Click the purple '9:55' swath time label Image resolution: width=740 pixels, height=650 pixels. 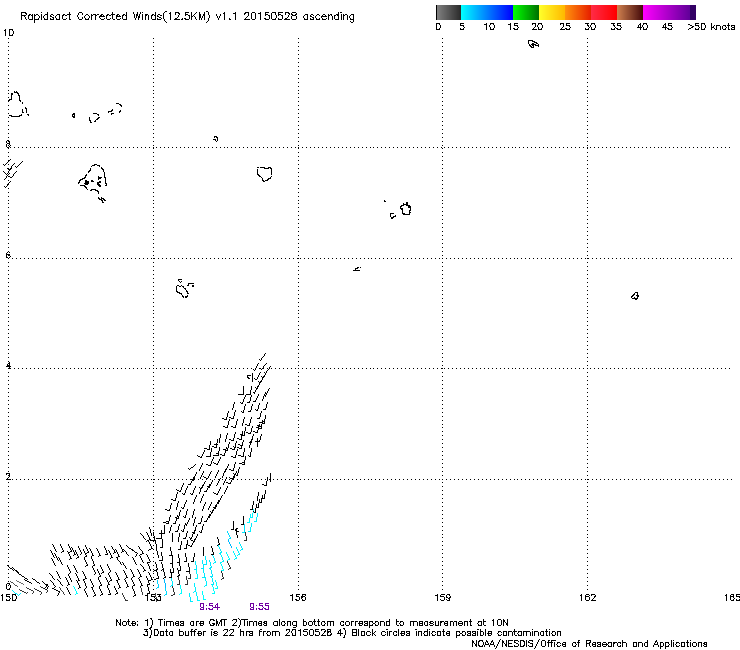point(259,607)
